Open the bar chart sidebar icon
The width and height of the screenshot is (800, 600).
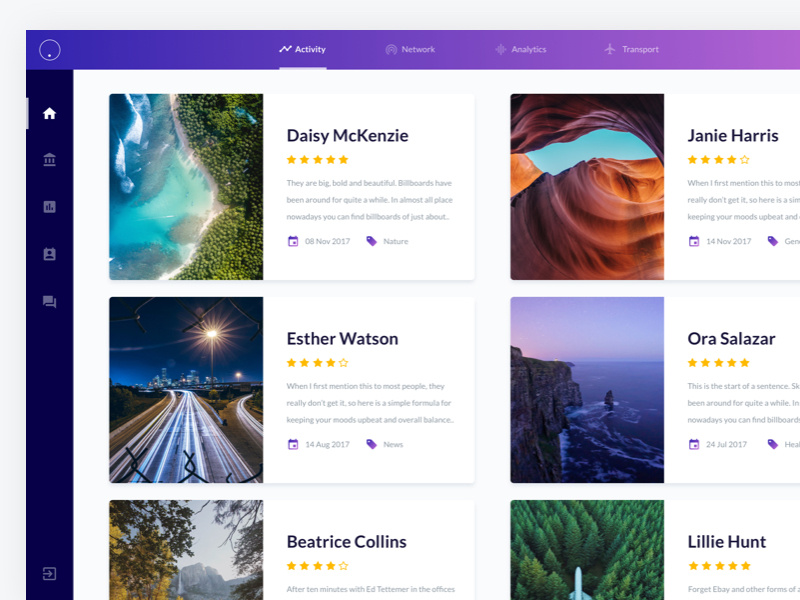[49, 207]
